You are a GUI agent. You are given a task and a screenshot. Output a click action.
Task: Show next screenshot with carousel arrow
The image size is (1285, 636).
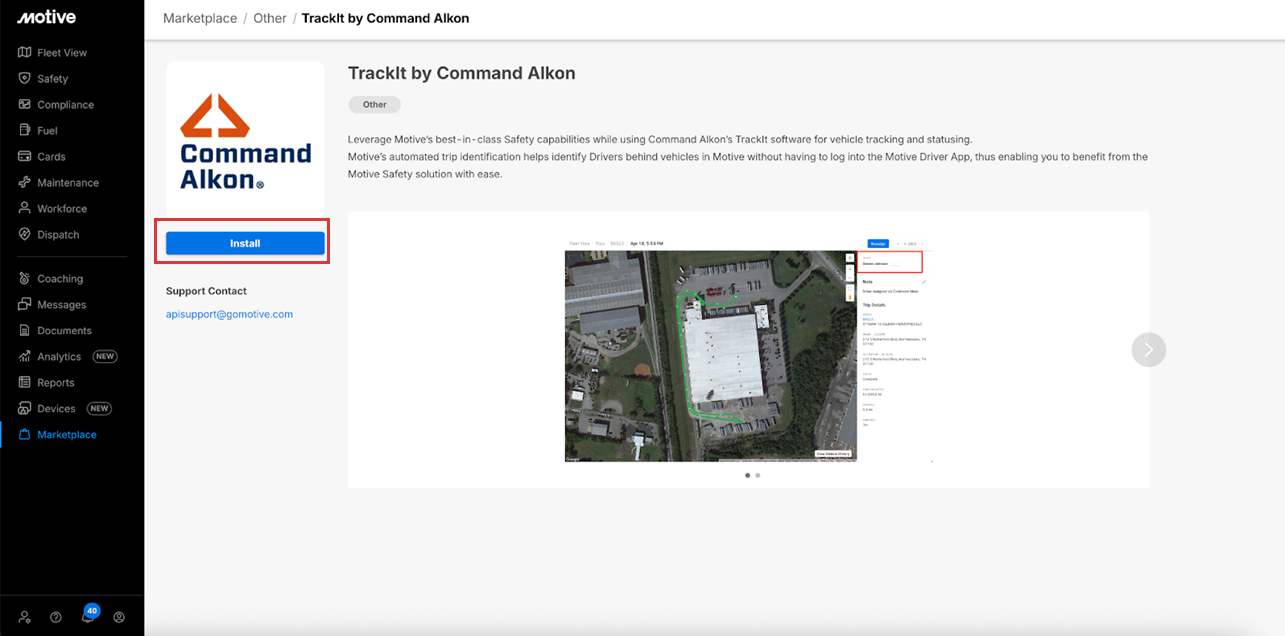1149,349
